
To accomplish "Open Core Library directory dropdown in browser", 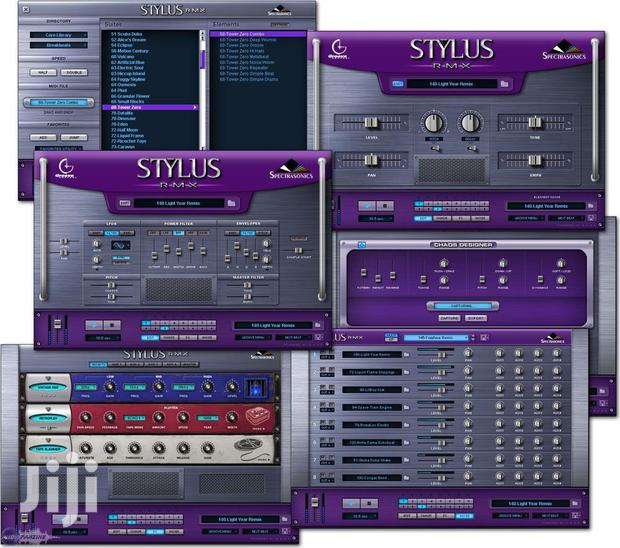I will [59, 35].
